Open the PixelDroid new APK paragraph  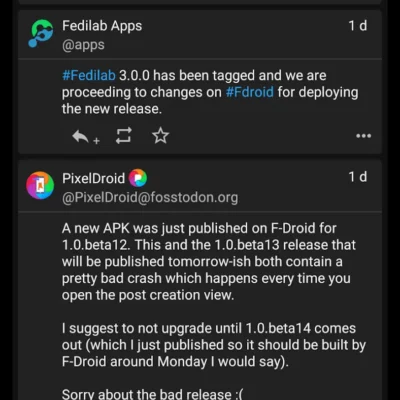click(x=209, y=262)
